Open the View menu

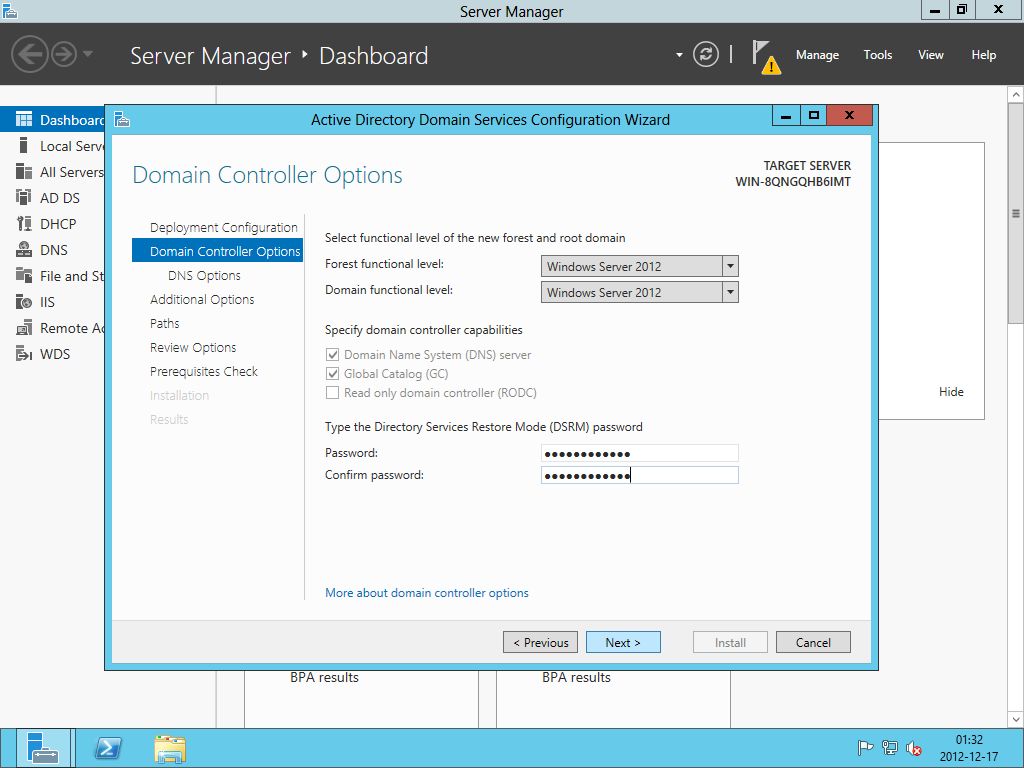click(931, 55)
